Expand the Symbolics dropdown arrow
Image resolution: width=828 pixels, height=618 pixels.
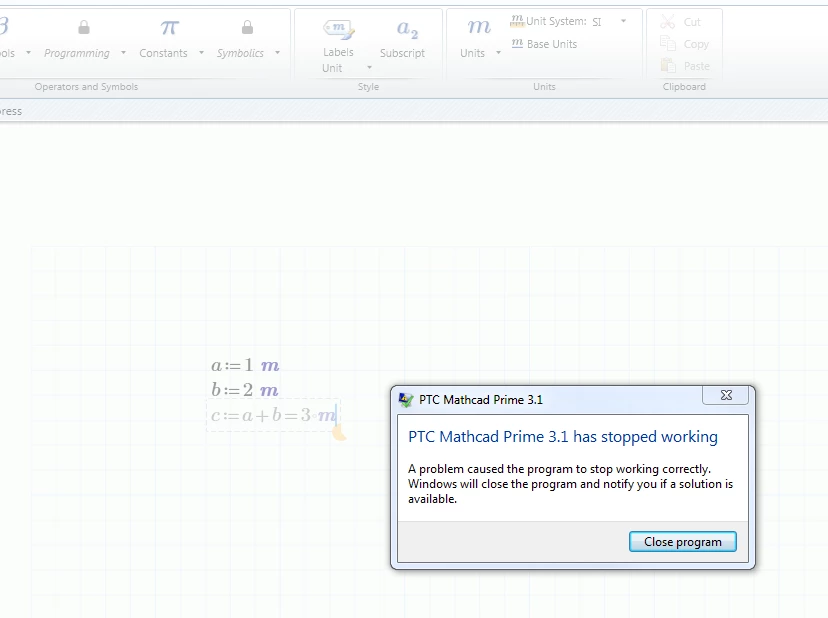[x=277, y=53]
